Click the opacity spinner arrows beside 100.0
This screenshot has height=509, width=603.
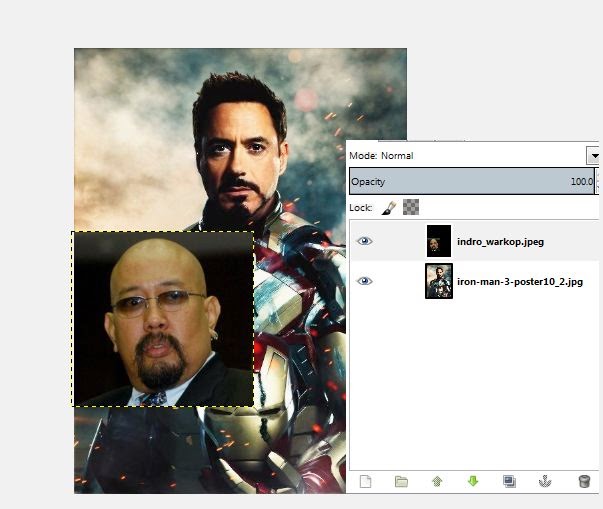597,181
